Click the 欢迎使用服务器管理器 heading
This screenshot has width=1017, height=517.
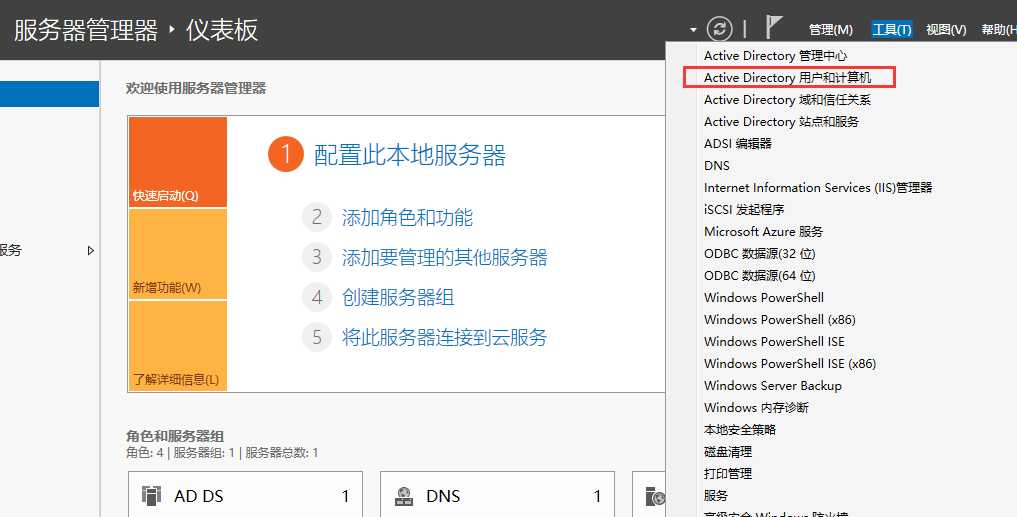point(196,88)
